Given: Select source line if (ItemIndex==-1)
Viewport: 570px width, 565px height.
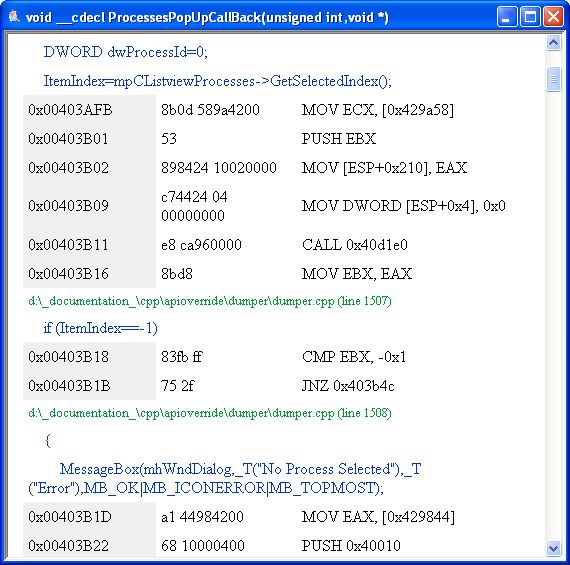Looking at the screenshot, I should tap(100, 328).
